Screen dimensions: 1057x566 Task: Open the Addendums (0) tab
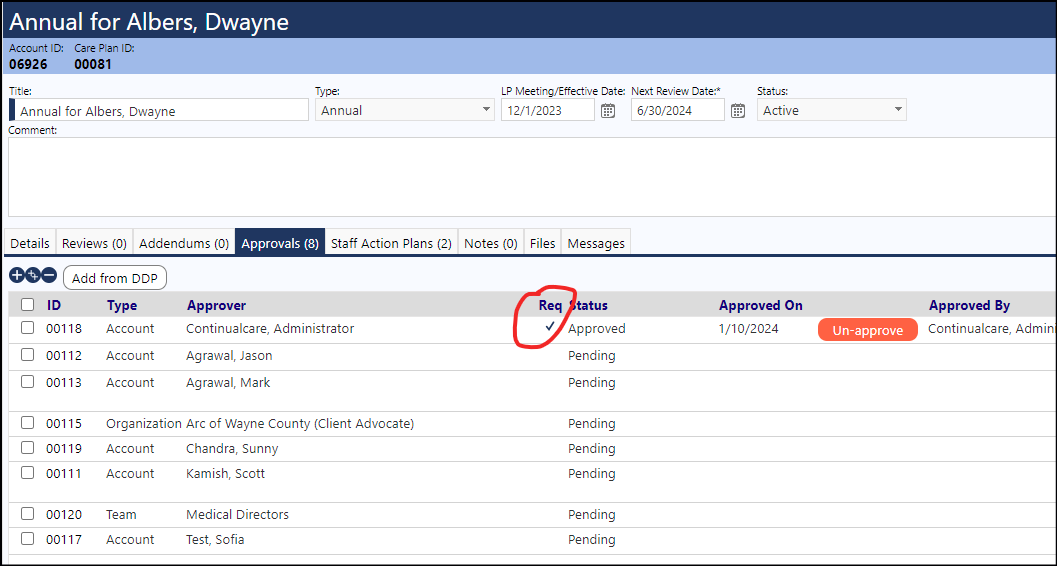(x=184, y=243)
